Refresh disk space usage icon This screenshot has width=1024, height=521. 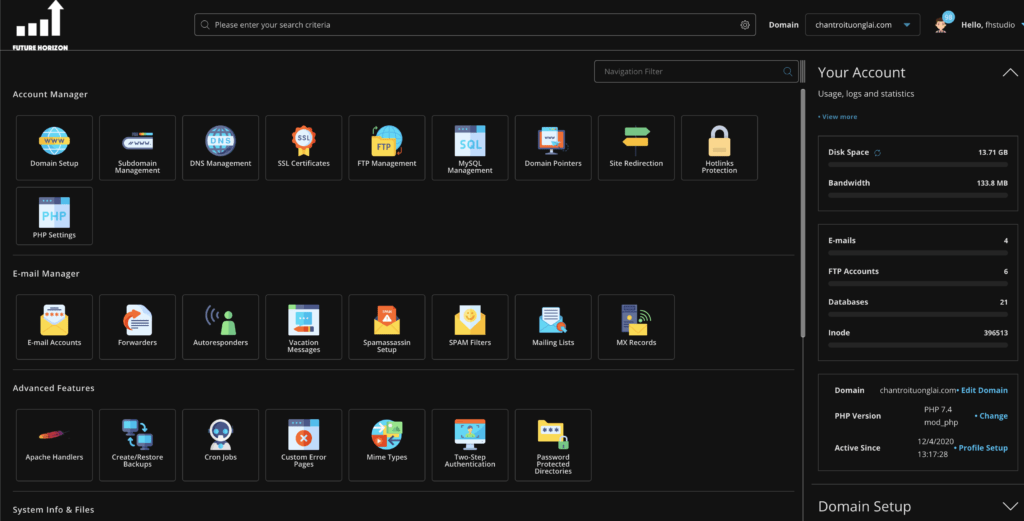[x=878, y=153]
